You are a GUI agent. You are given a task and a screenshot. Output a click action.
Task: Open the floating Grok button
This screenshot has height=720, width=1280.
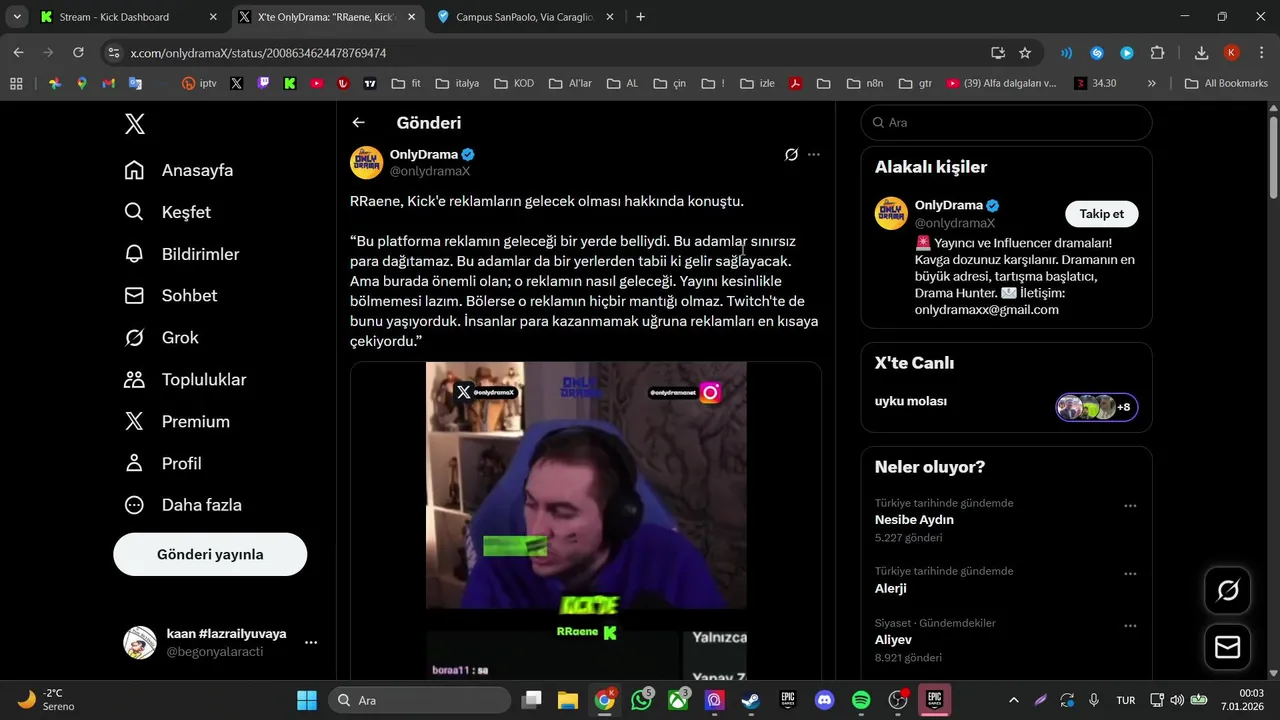(x=1227, y=591)
